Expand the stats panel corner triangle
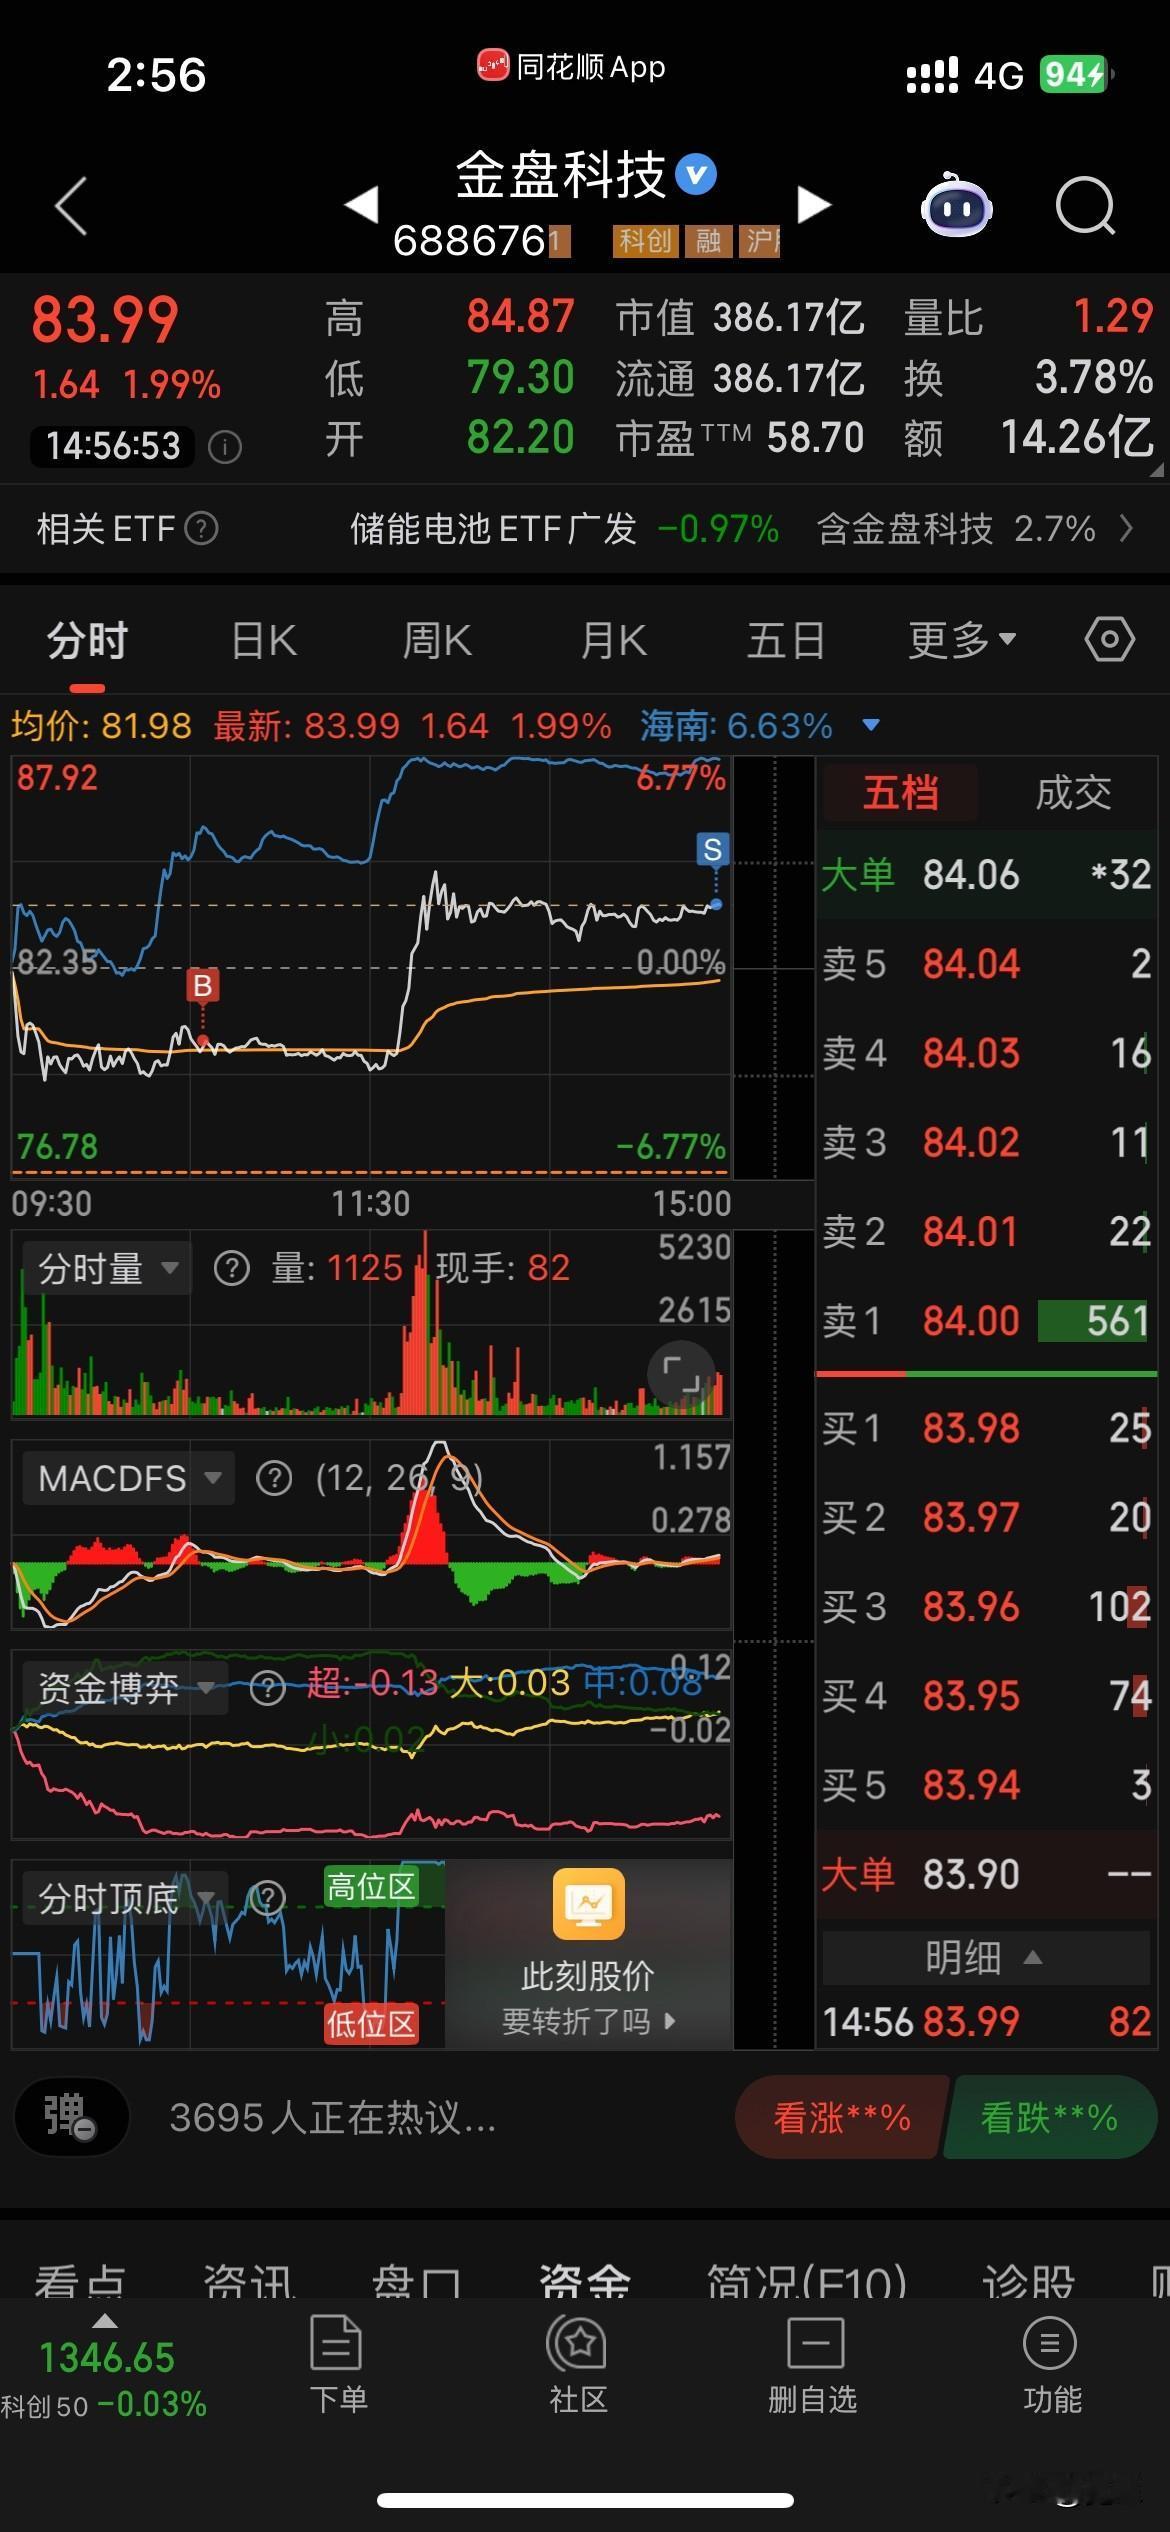The image size is (1170, 2532). (1156, 470)
